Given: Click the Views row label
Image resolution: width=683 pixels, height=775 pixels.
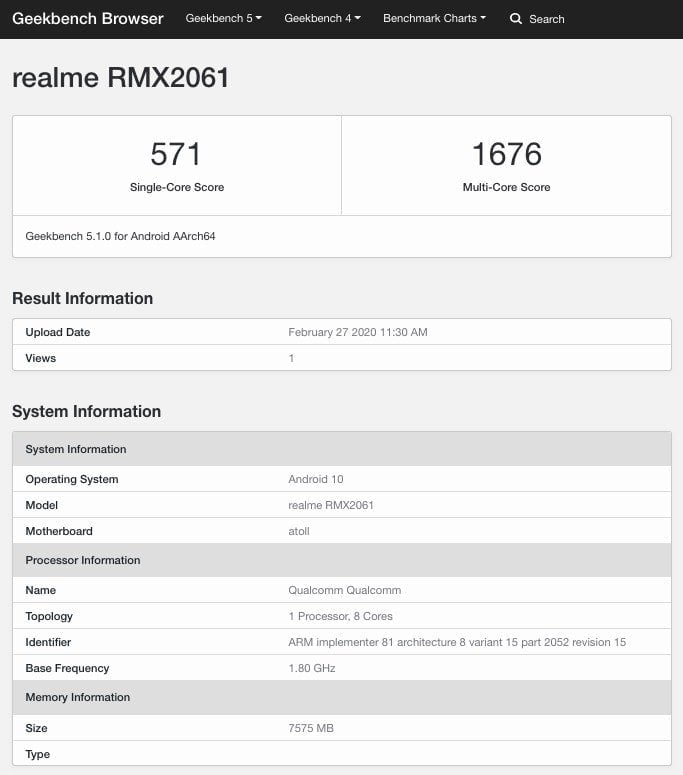Looking at the screenshot, I should [x=41, y=358].
